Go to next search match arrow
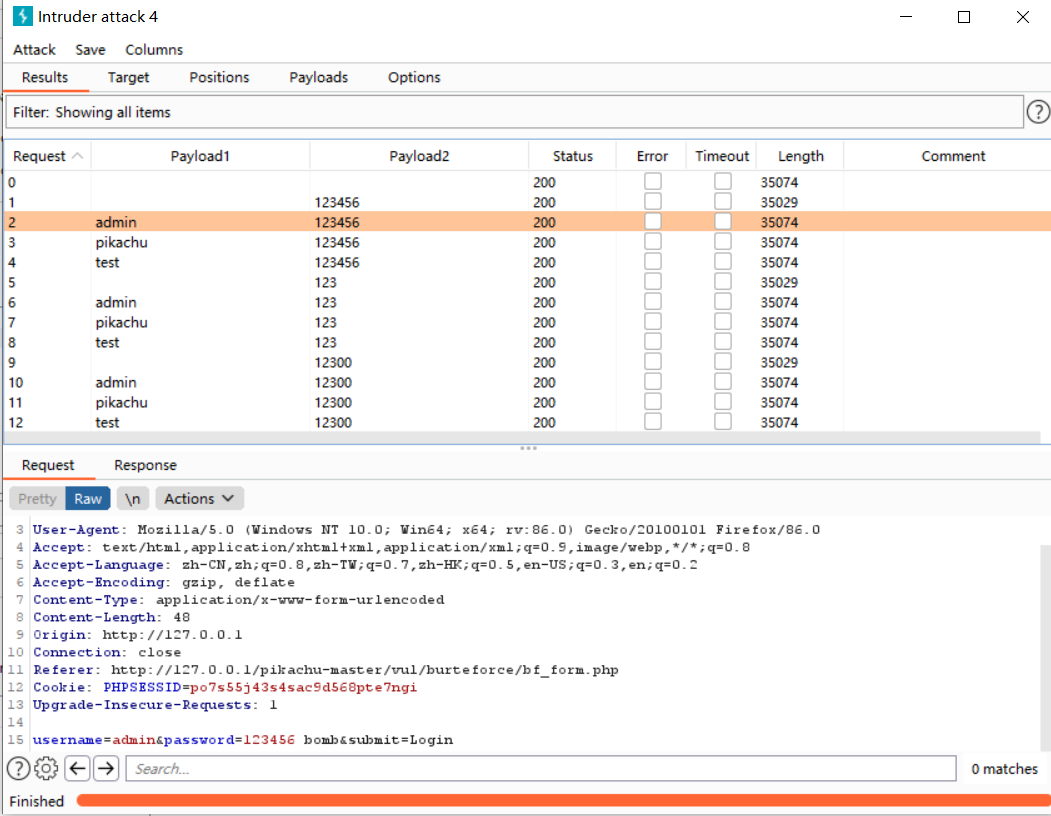 coord(106,768)
